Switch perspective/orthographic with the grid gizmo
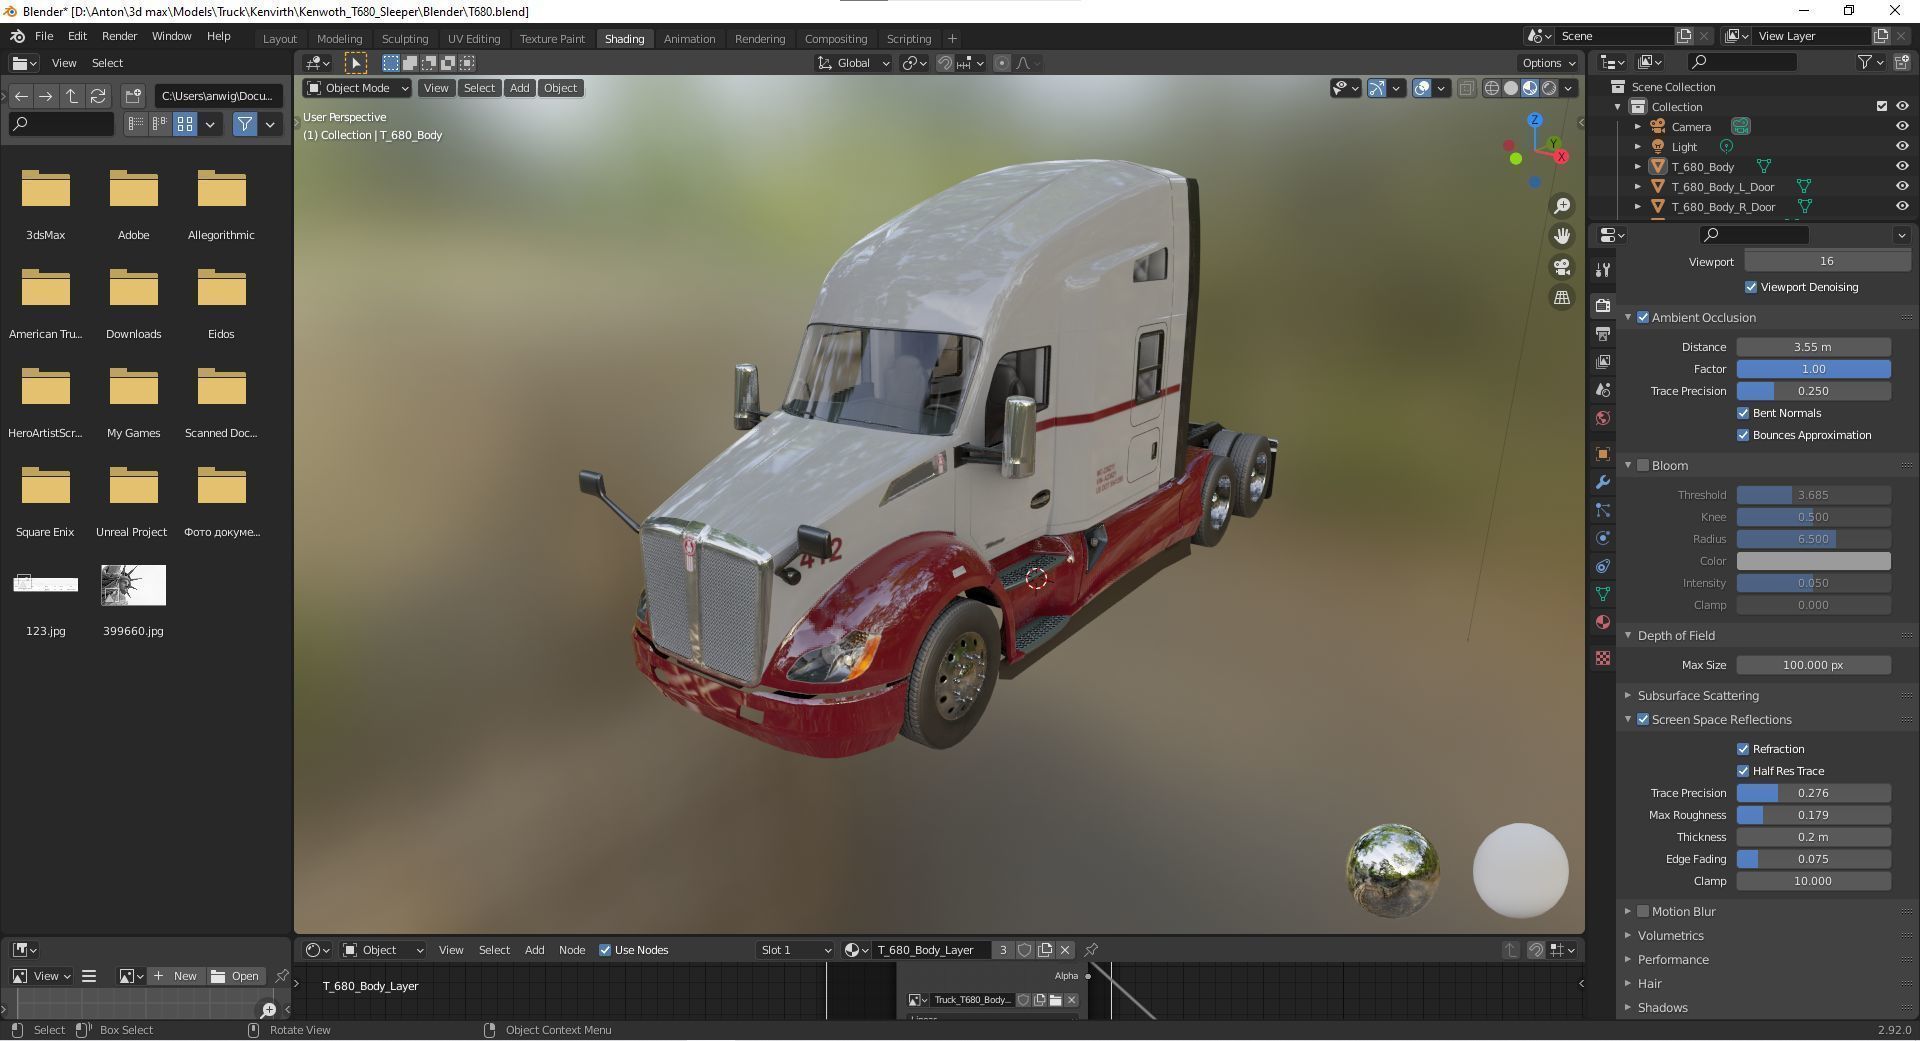Viewport: 1920px width, 1041px height. click(x=1562, y=298)
